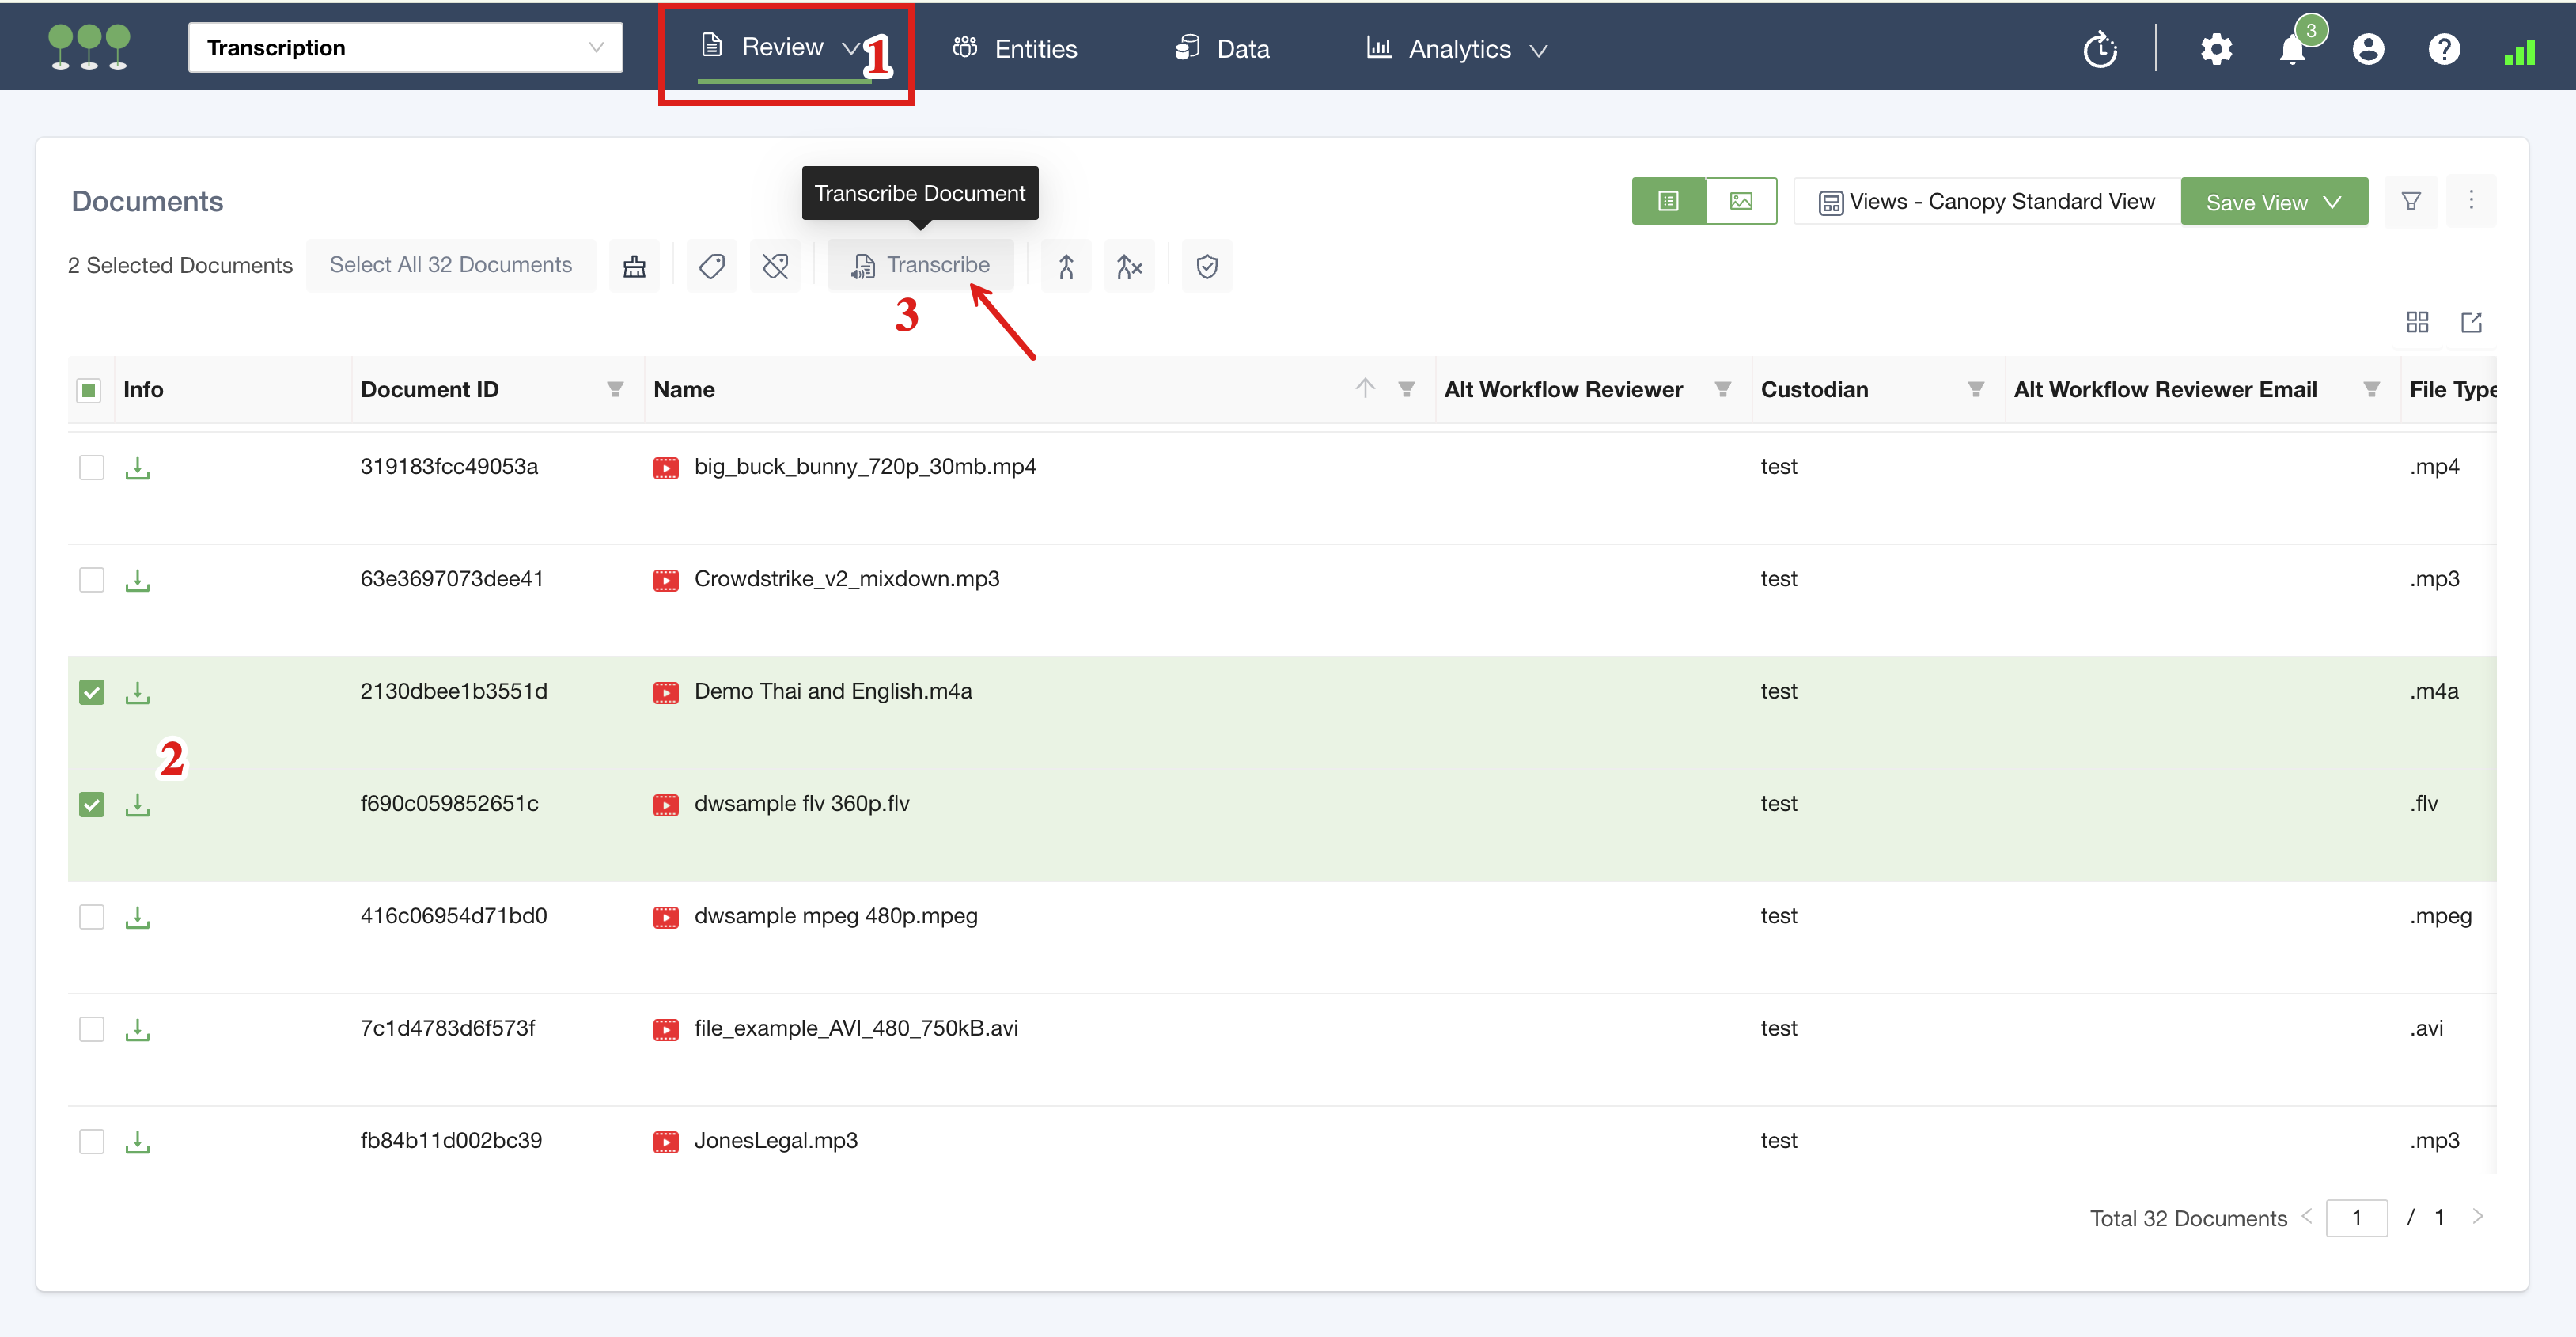Click the tag documents icon
2576x1337 pixels.
click(x=711, y=266)
